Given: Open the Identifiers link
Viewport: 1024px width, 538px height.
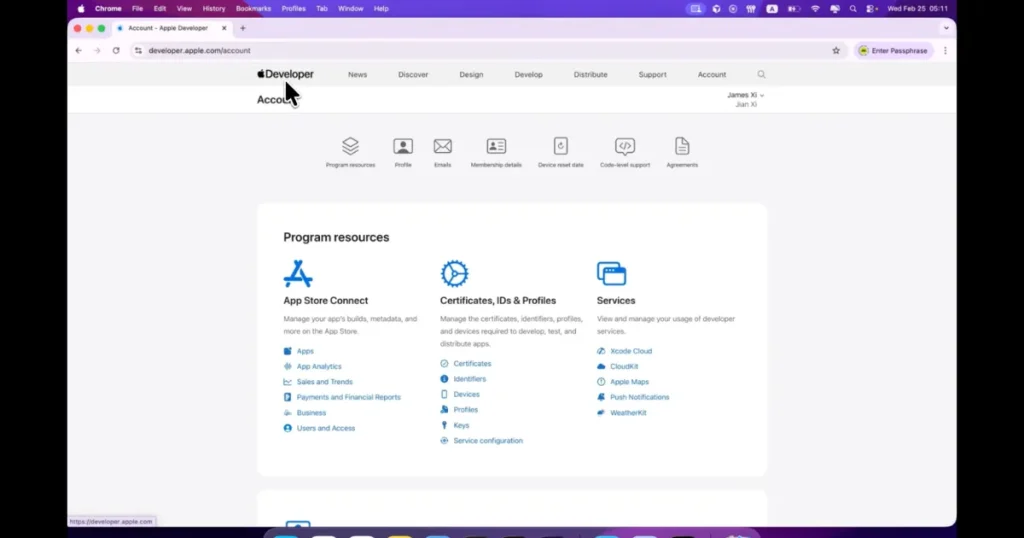Looking at the screenshot, I should point(470,379).
